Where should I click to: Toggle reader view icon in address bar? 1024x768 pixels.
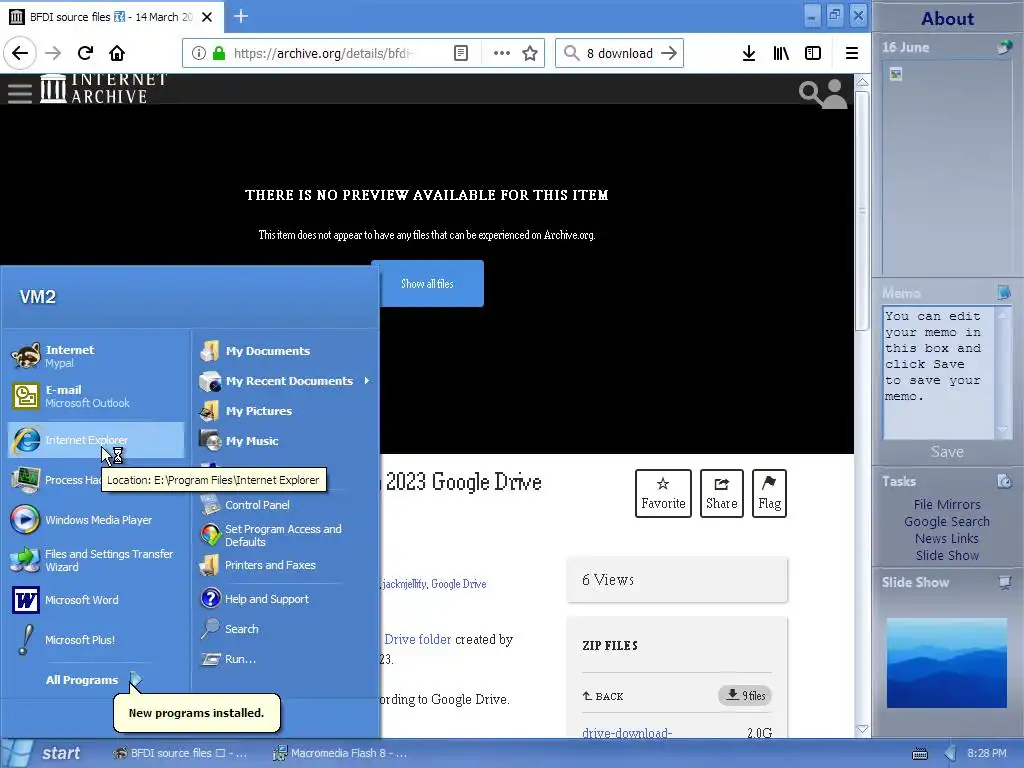[x=461, y=53]
